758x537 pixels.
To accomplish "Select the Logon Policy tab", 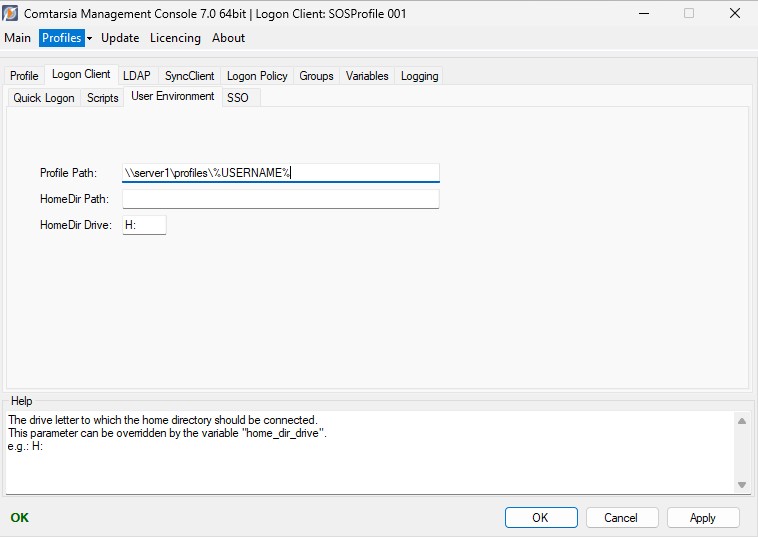I will (257, 76).
